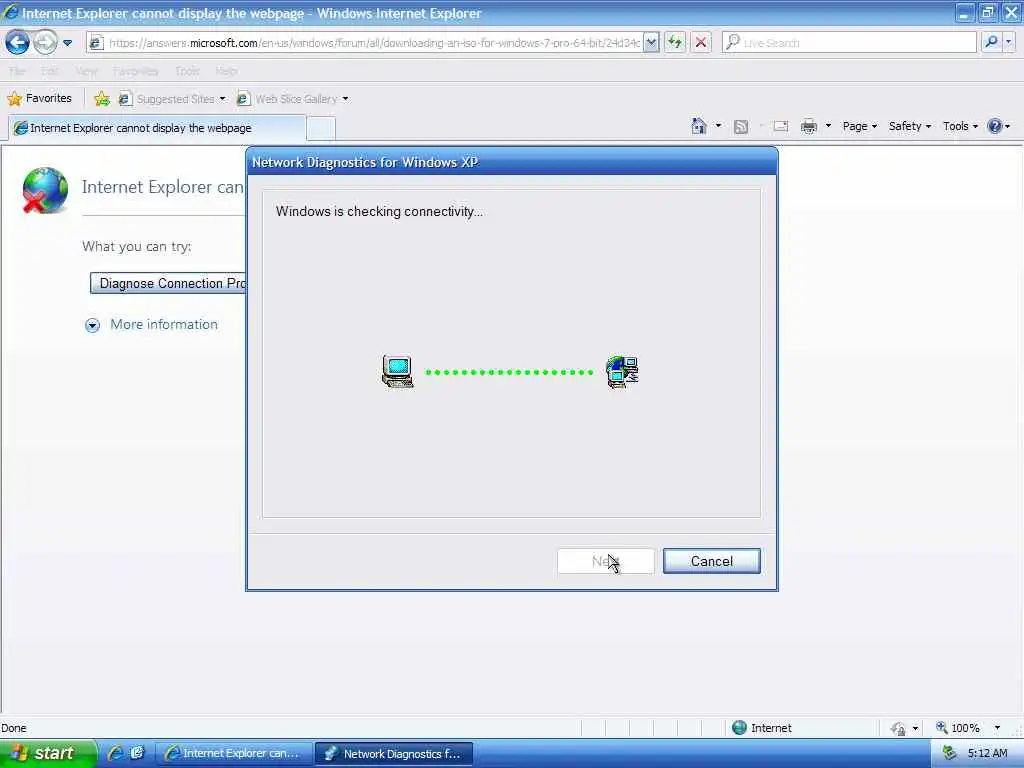Open the recent pages dropdown beside Forward
1024x768 pixels.
click(x=67, y=43)
